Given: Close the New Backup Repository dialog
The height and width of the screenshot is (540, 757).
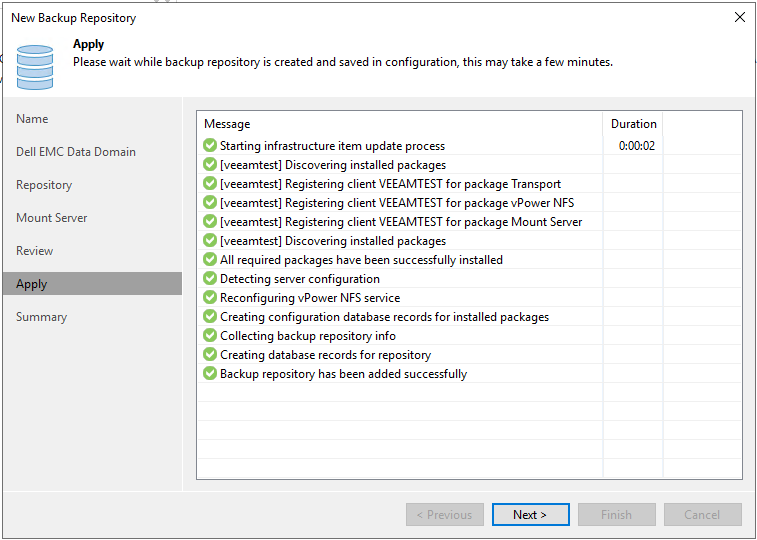Looking at the screenshot, I should [739, 17].
